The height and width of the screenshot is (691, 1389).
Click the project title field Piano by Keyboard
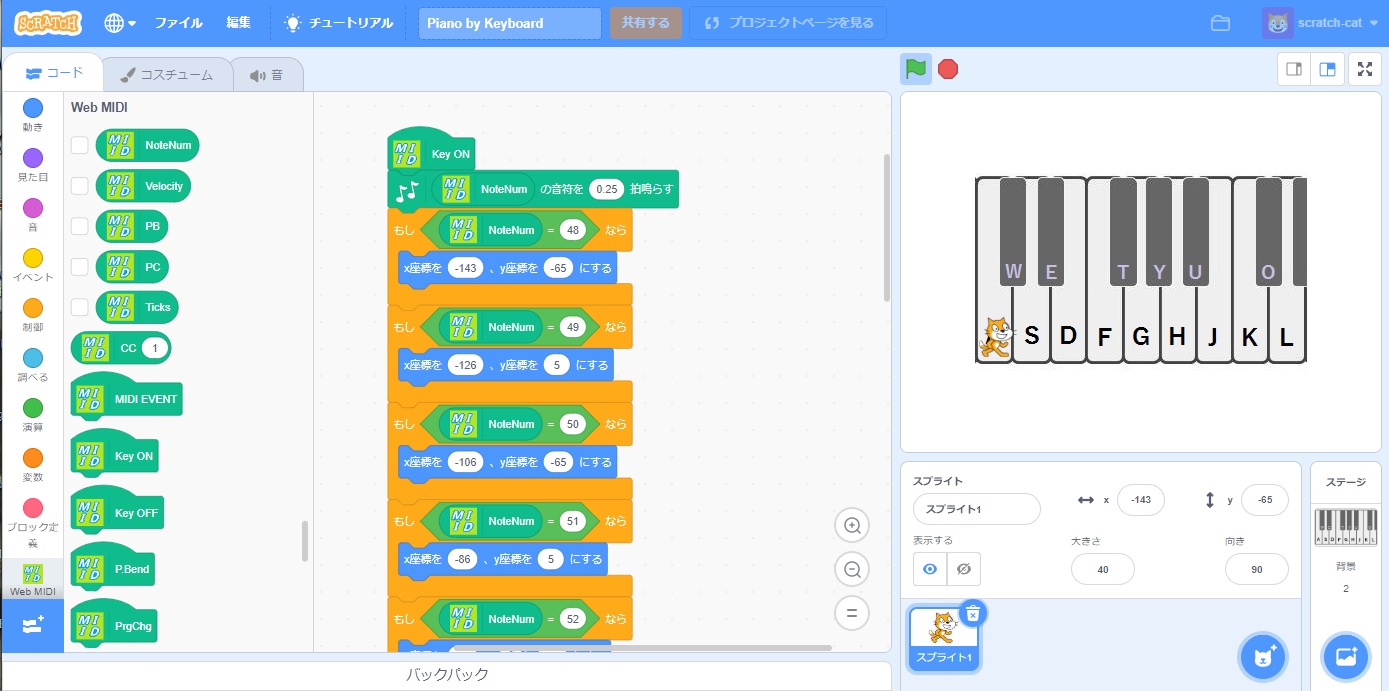point(509,23)
